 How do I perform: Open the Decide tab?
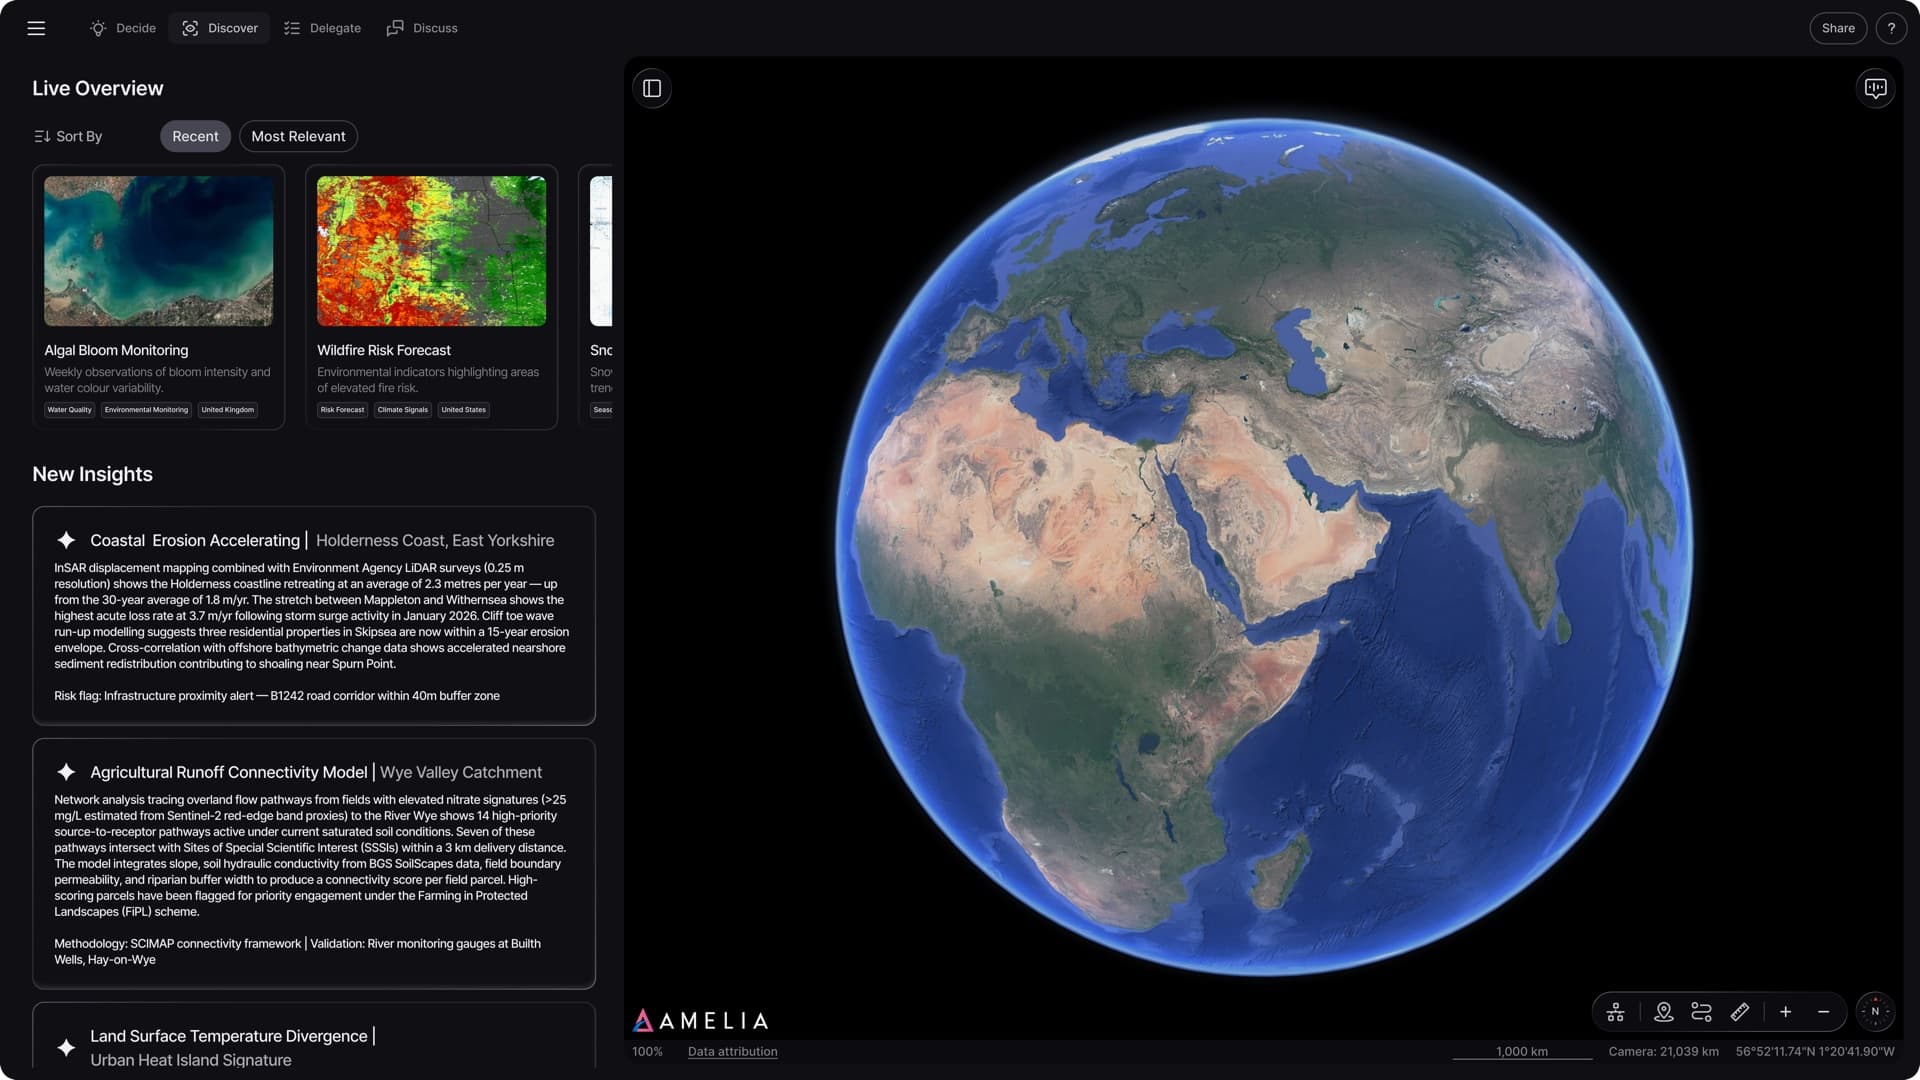click(x=122, y=28)
